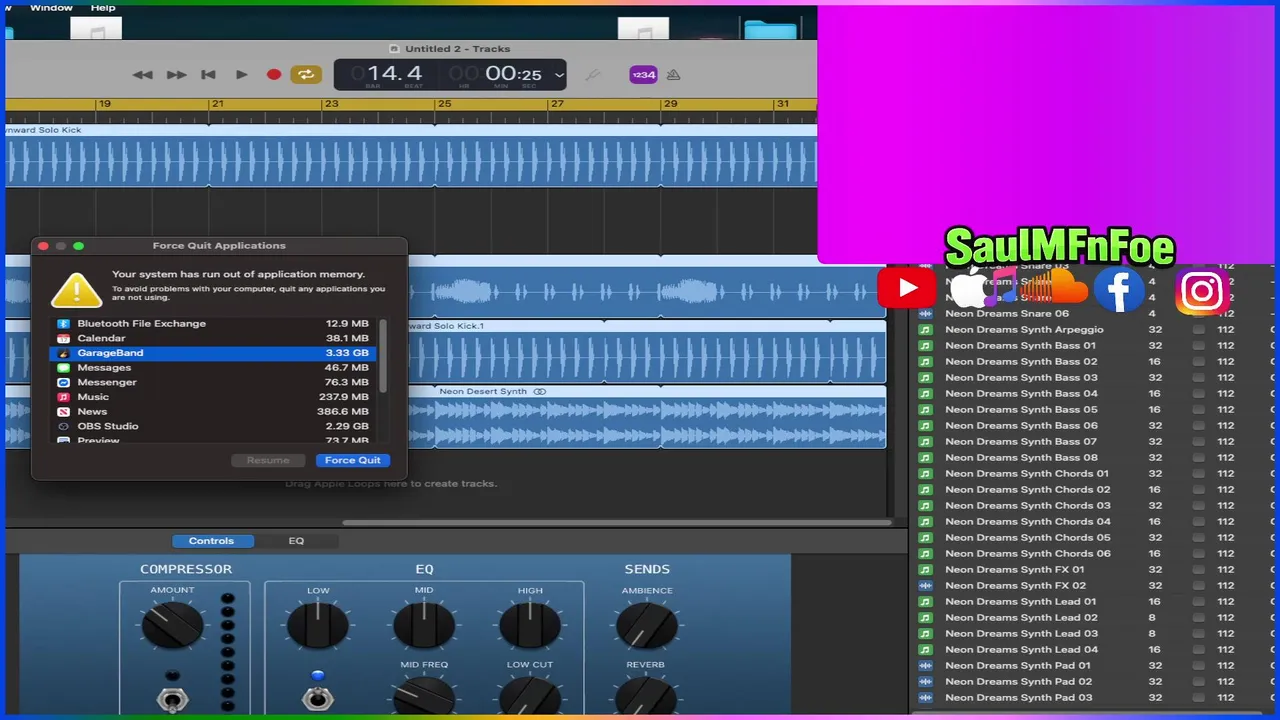Click the News app icon in list

click(x=63, y=411)
